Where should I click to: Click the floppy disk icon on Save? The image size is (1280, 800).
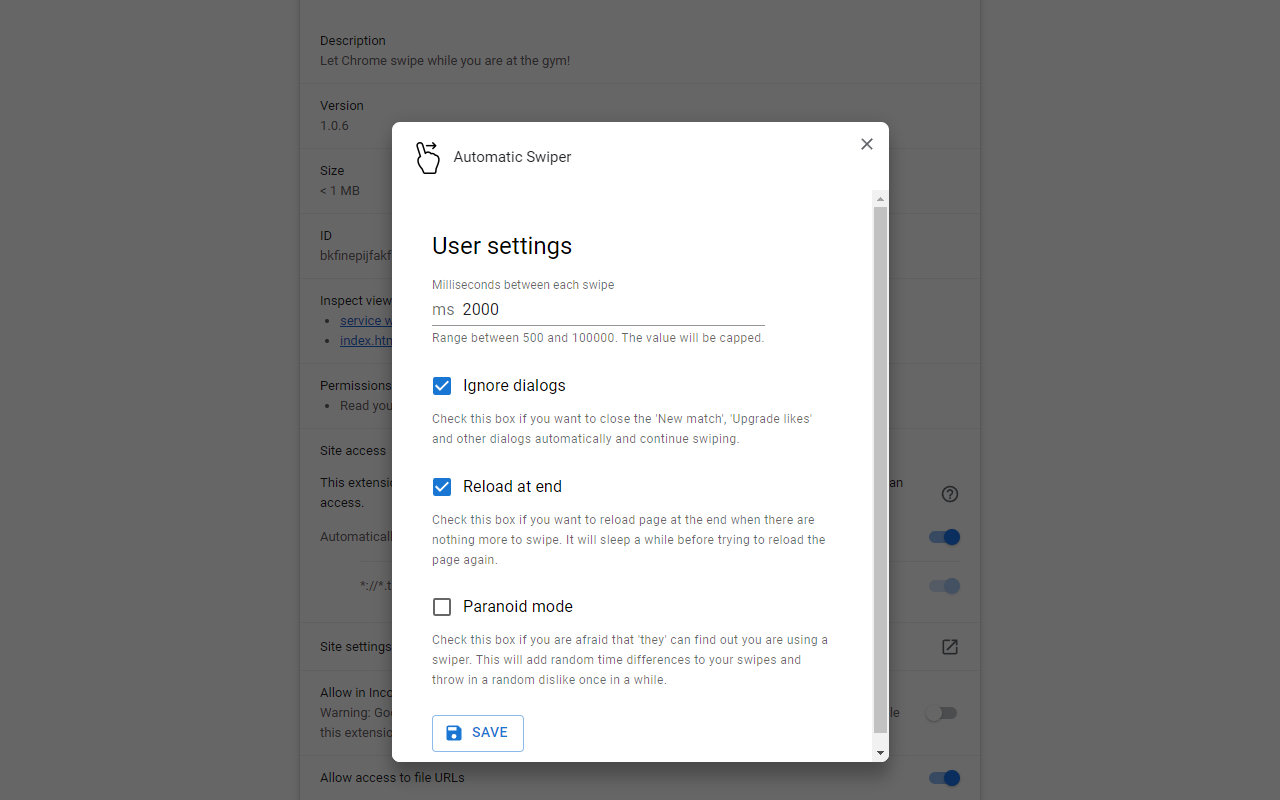coord(454,733)
